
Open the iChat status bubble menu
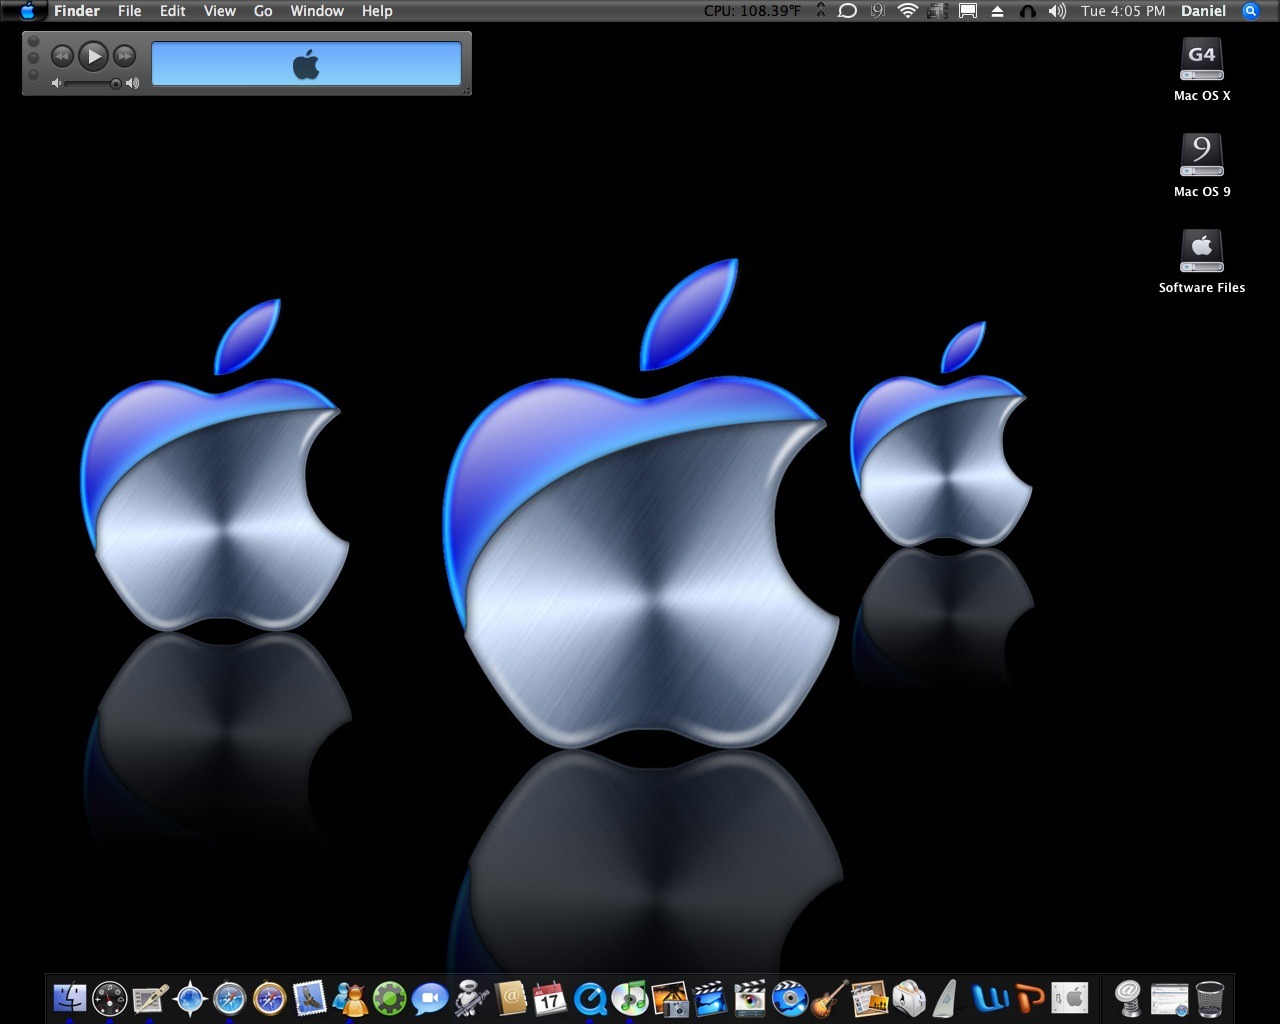tap(847, 11)
